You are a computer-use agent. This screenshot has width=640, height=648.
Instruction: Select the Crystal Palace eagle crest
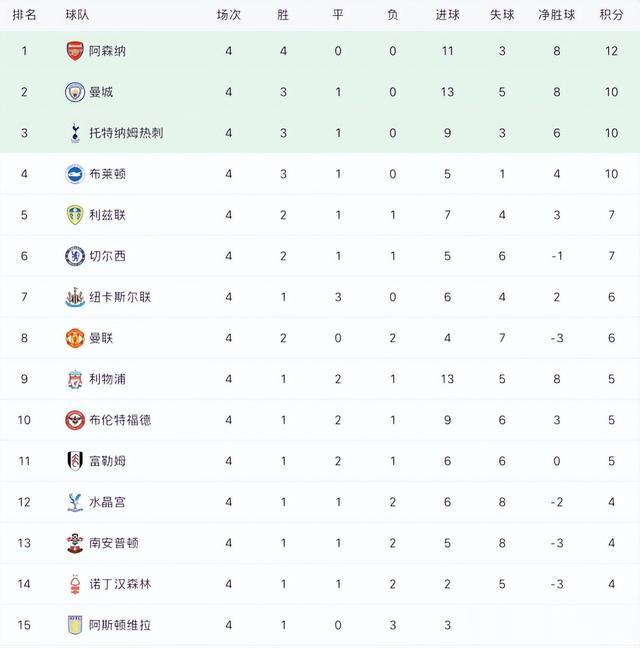pyautogui.click(x=75, y=502)
